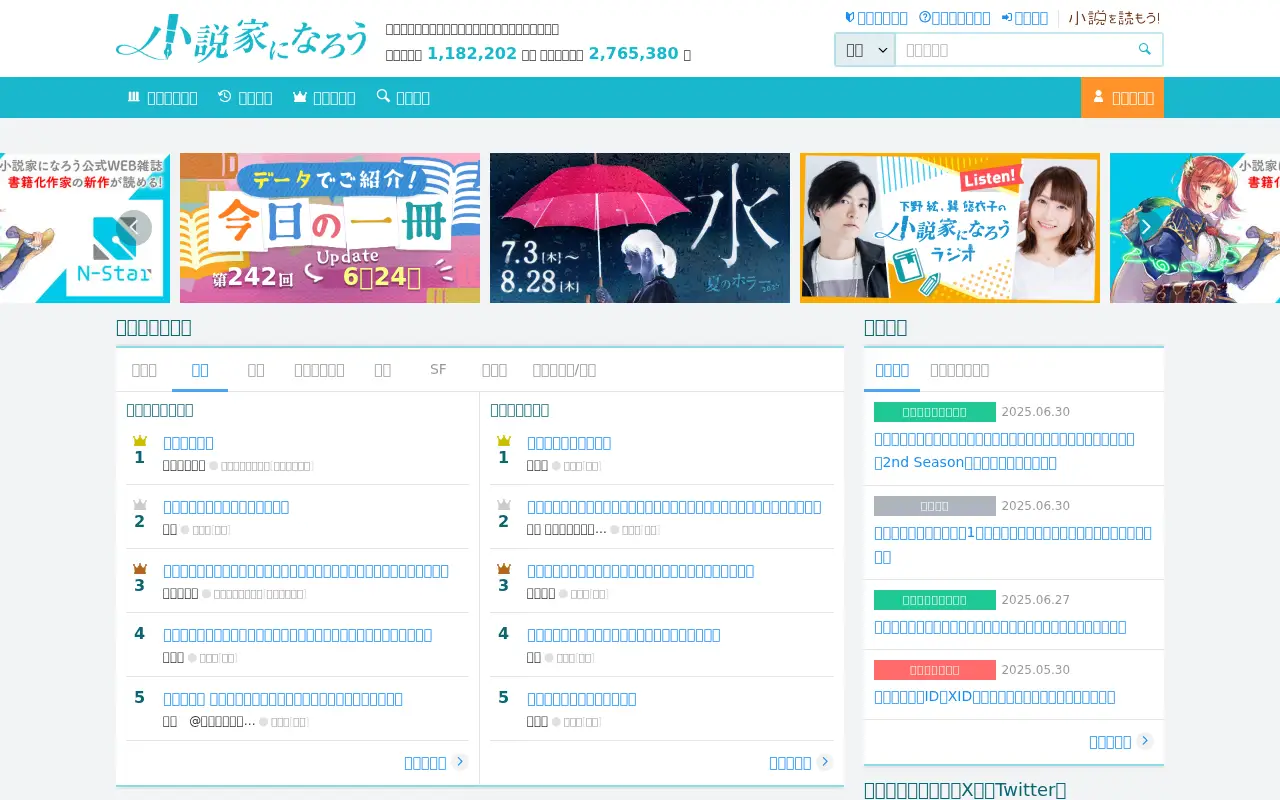
Task: Open the magnifier icon search item in navbar
Action: click(403, 97)
